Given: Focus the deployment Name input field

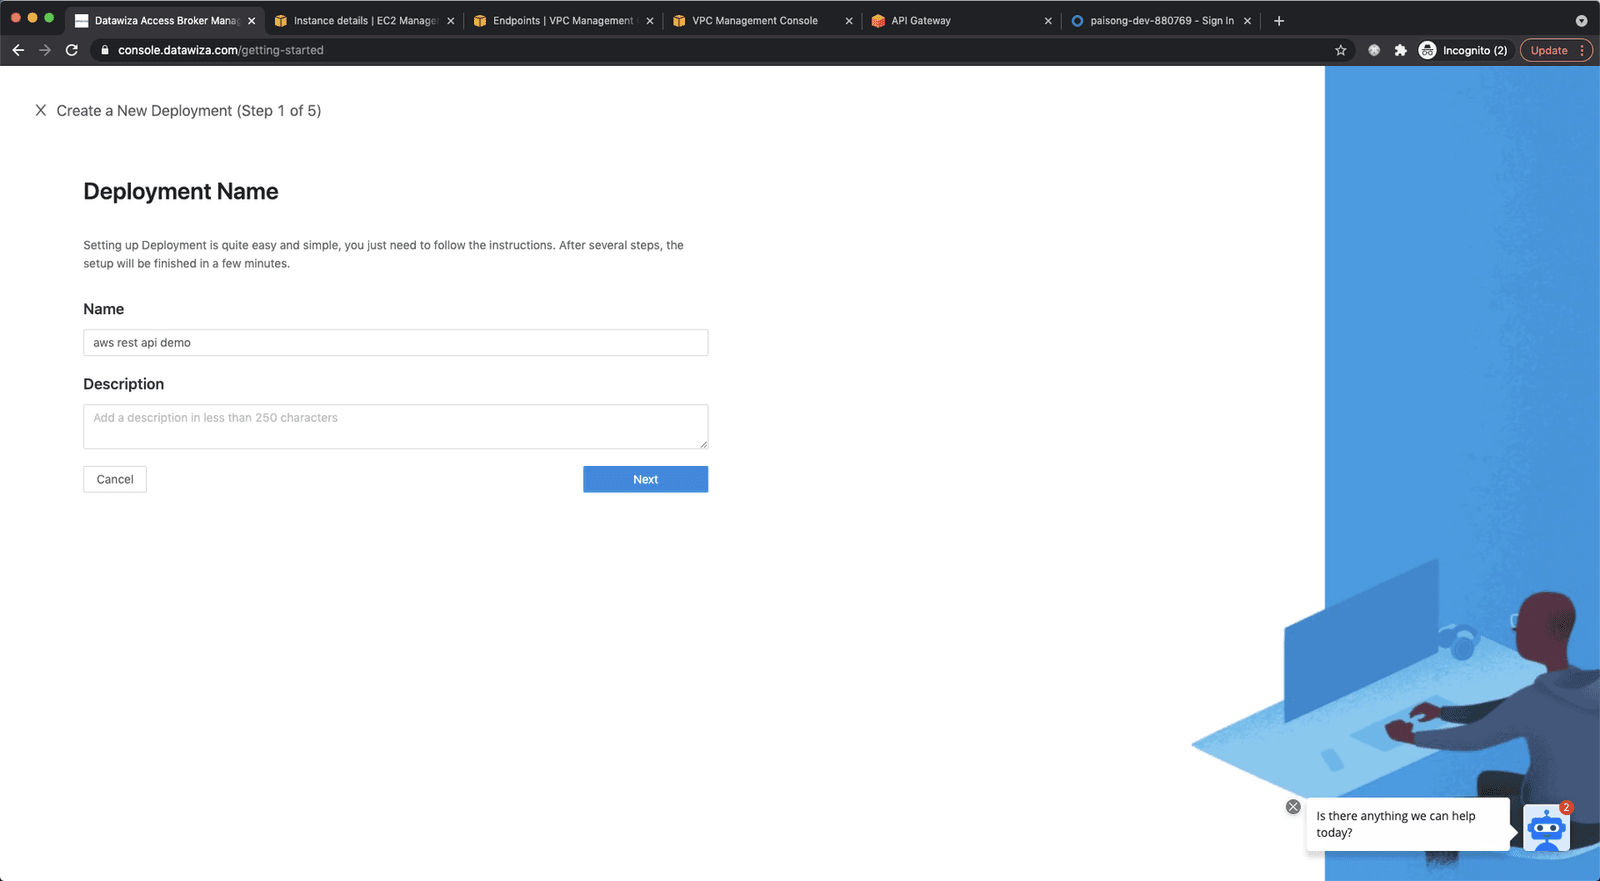Looking at the screenshot, I should tap(395, 342).
